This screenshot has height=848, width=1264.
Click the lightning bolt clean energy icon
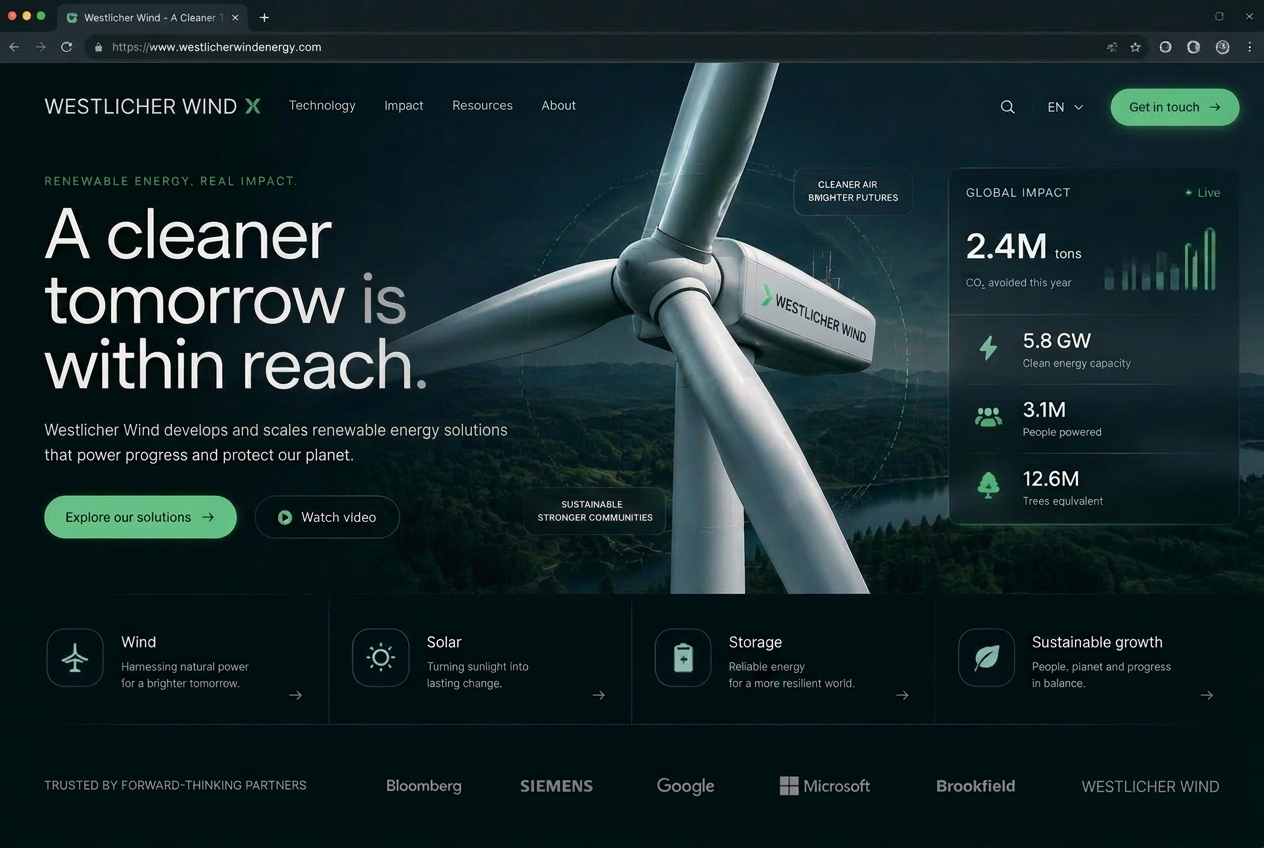(988, 348)
